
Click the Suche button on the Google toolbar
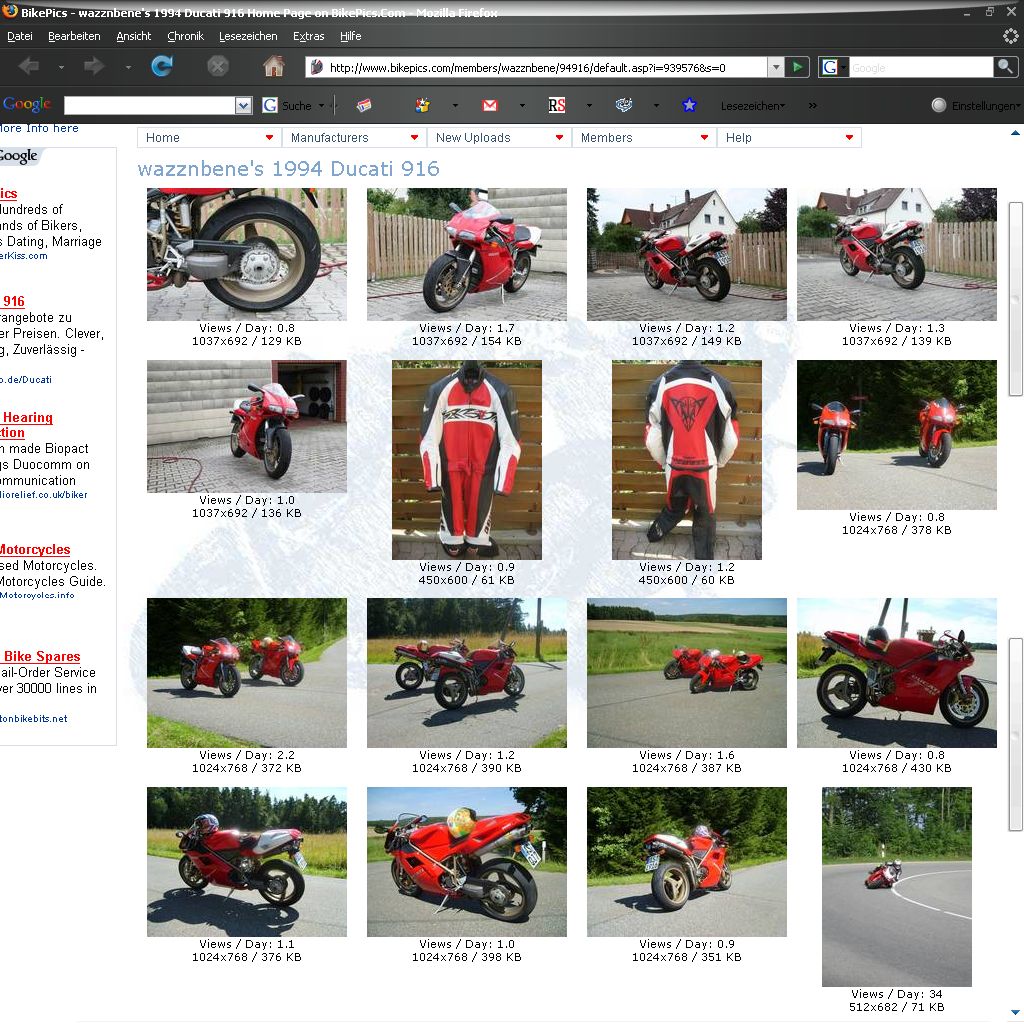pos(288,105)
